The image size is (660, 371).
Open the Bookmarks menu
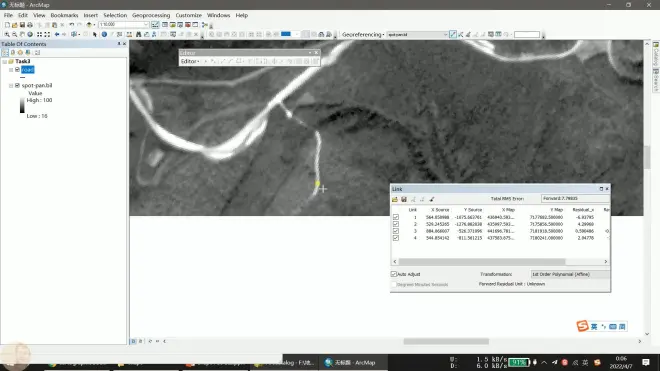pos(64,15)
